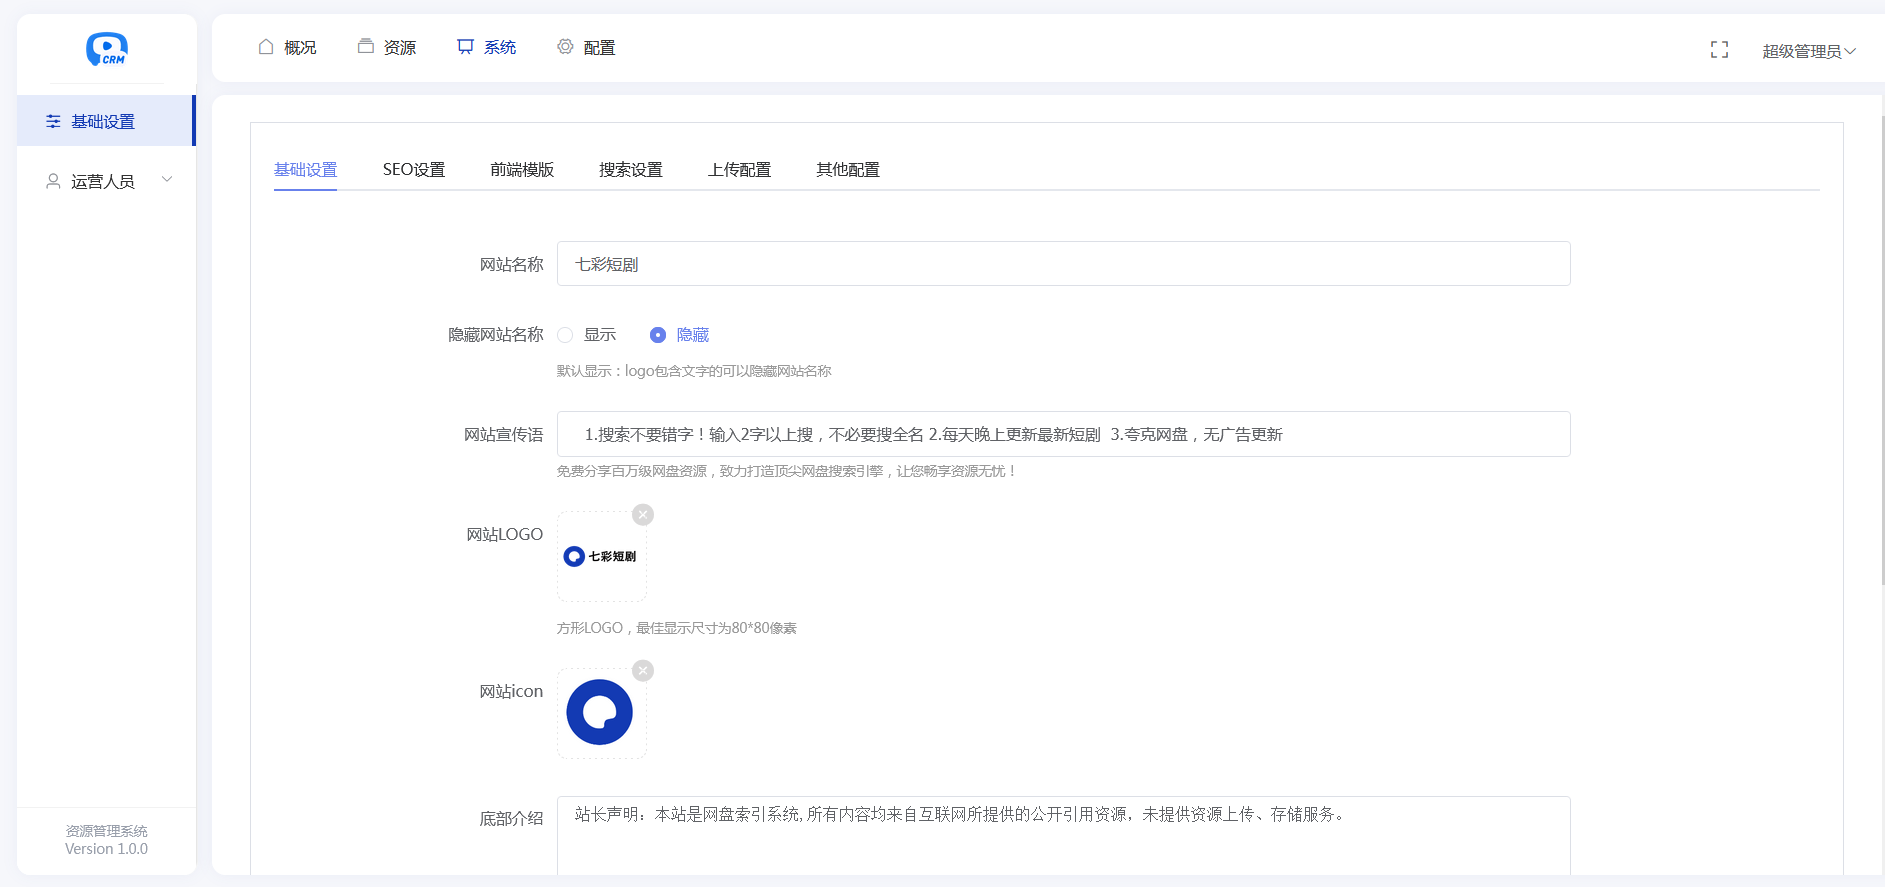
Task: Click the 网站icon blue thumbnail image
Action: [x=600, y=713]
